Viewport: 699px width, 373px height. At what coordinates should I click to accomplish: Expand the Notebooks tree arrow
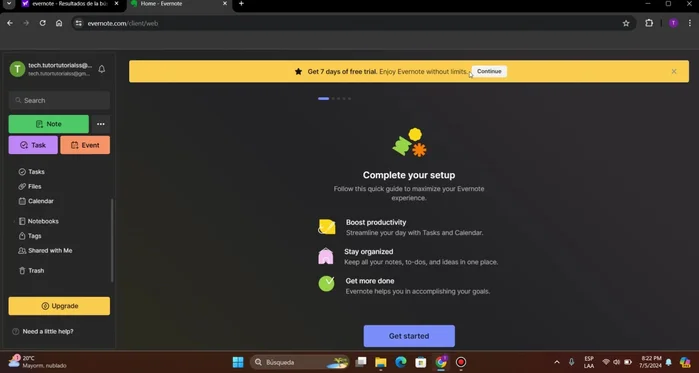(x=14, y=221)
